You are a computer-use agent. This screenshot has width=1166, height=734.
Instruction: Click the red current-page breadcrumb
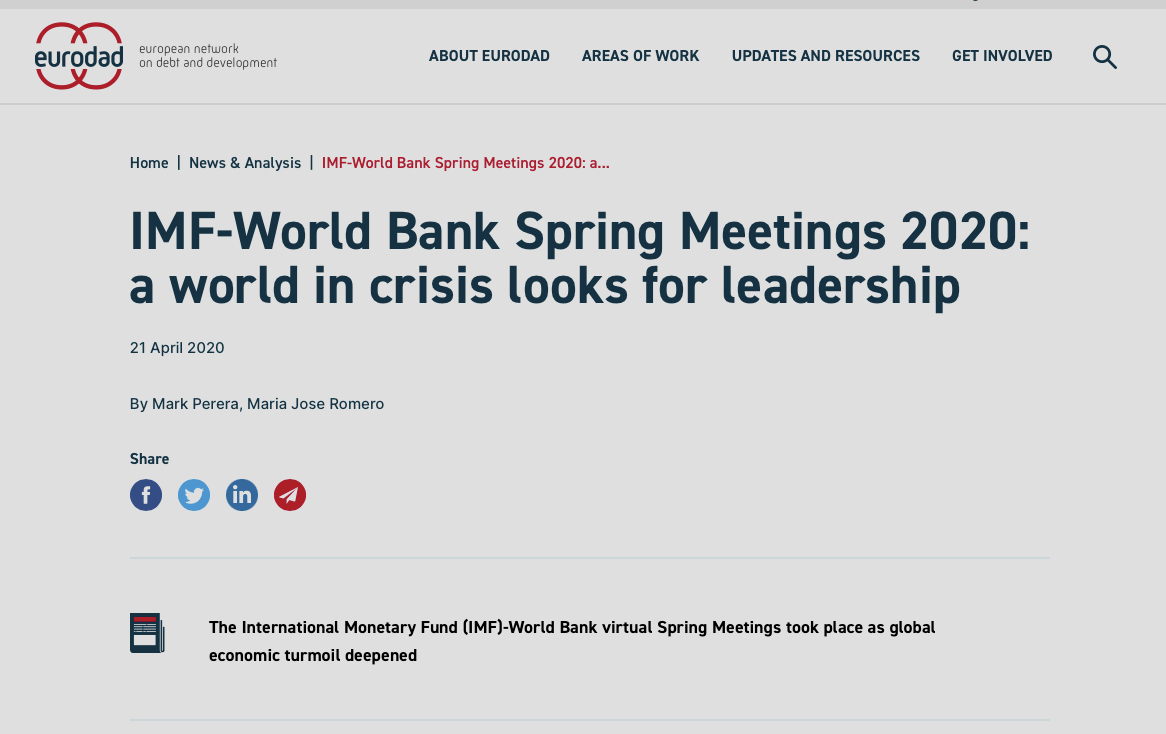coord(465,163)
